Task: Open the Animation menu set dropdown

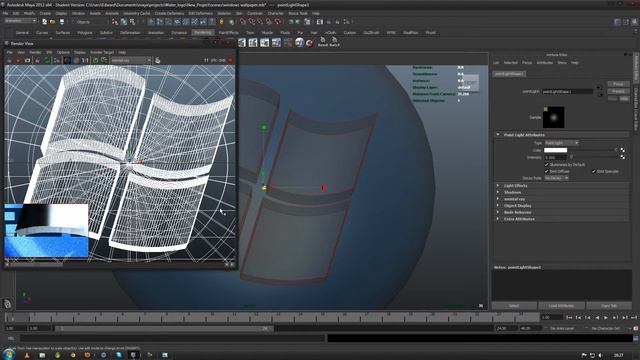Action: point(20,21)
